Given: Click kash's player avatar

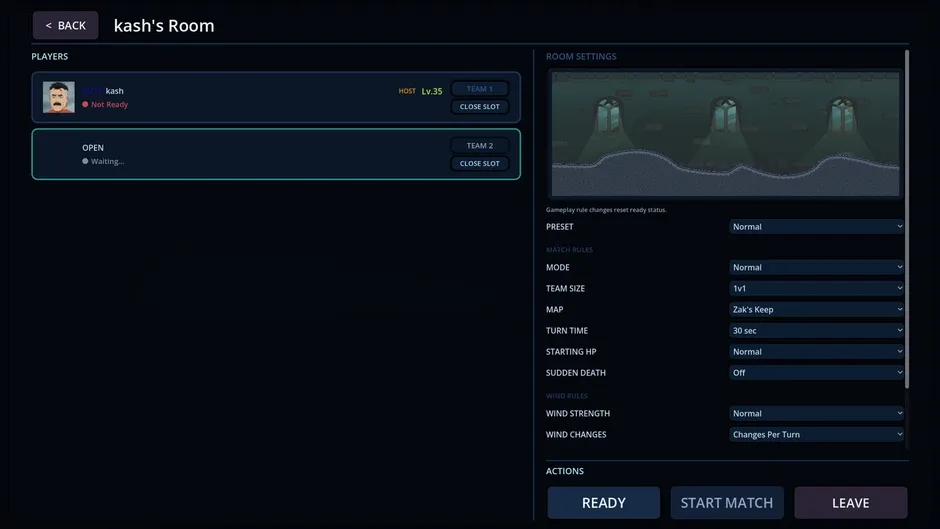Looking at the screenshot, I should click(59, 97).
